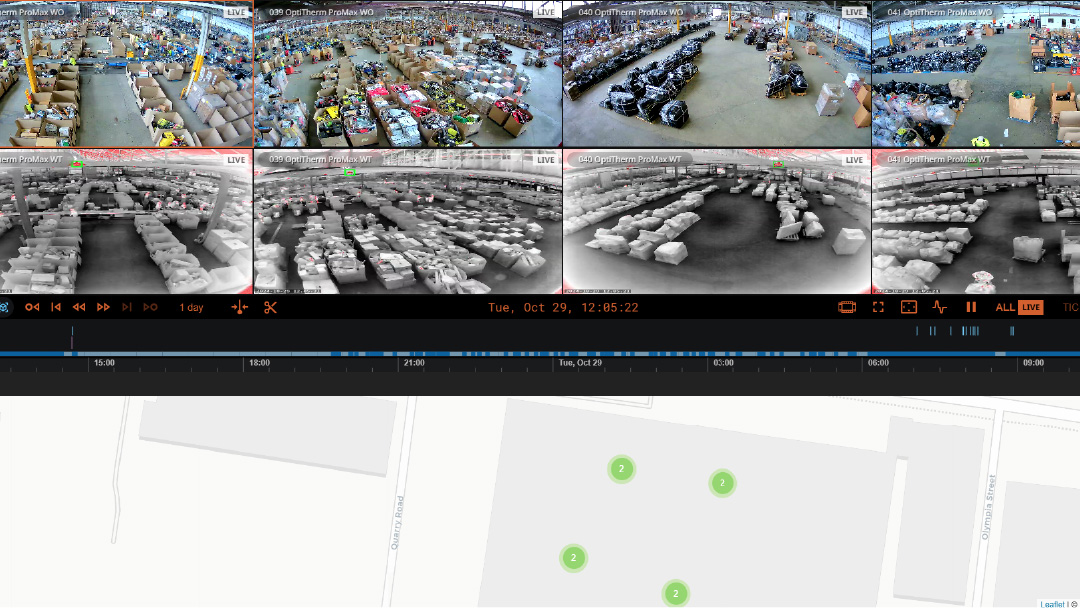
Task: Pause the live video playback
Action: point(970,307)
